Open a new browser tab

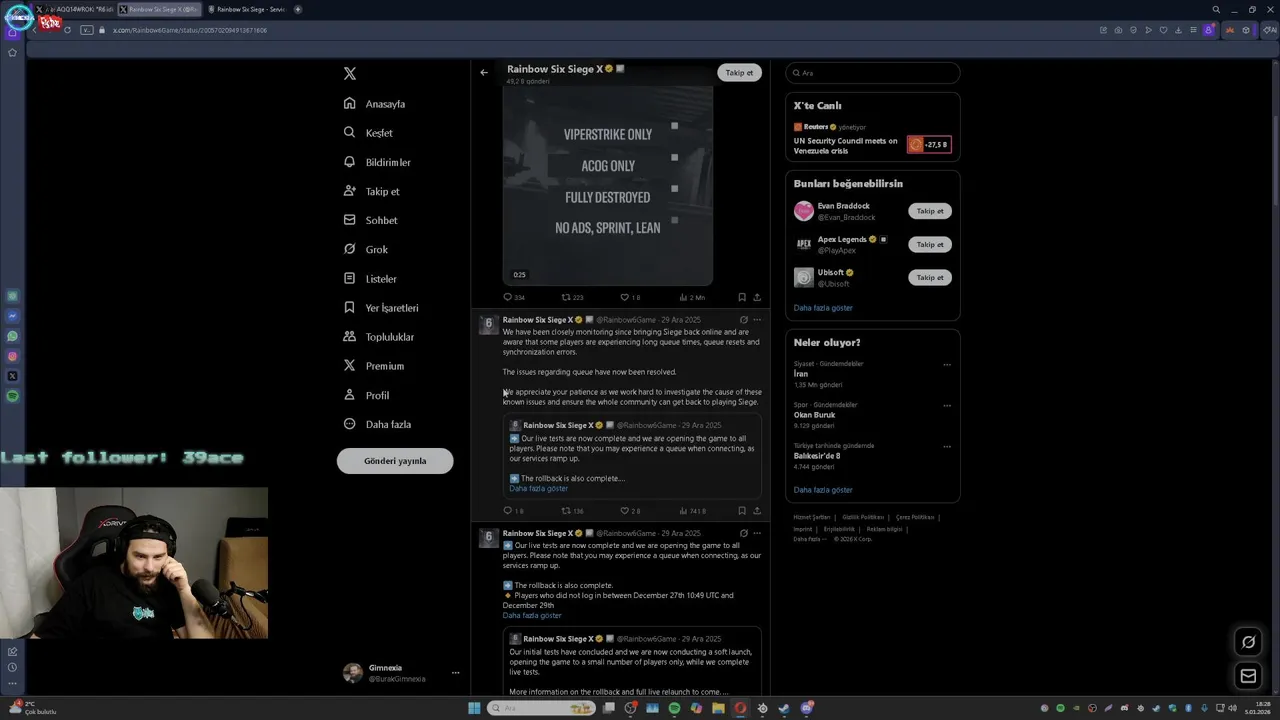click(298, 9)
